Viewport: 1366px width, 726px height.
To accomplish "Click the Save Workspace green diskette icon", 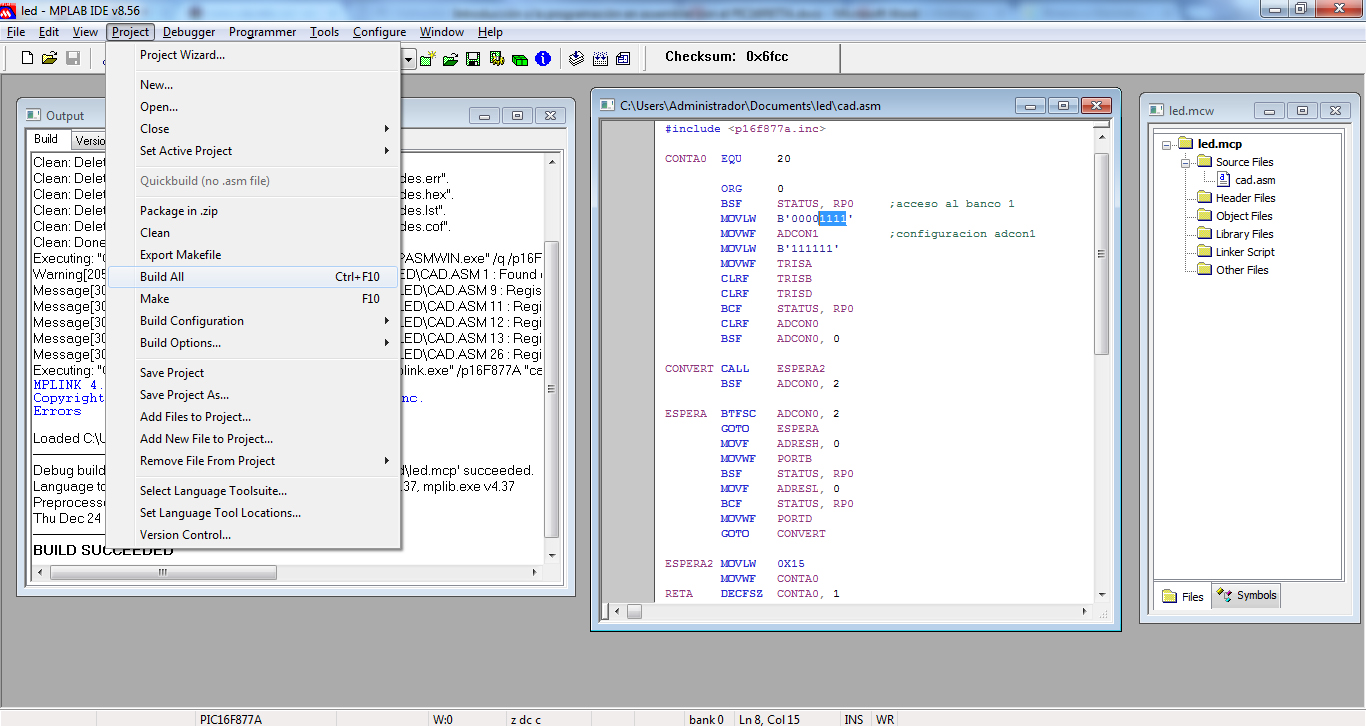I will [x=473, y=58].
